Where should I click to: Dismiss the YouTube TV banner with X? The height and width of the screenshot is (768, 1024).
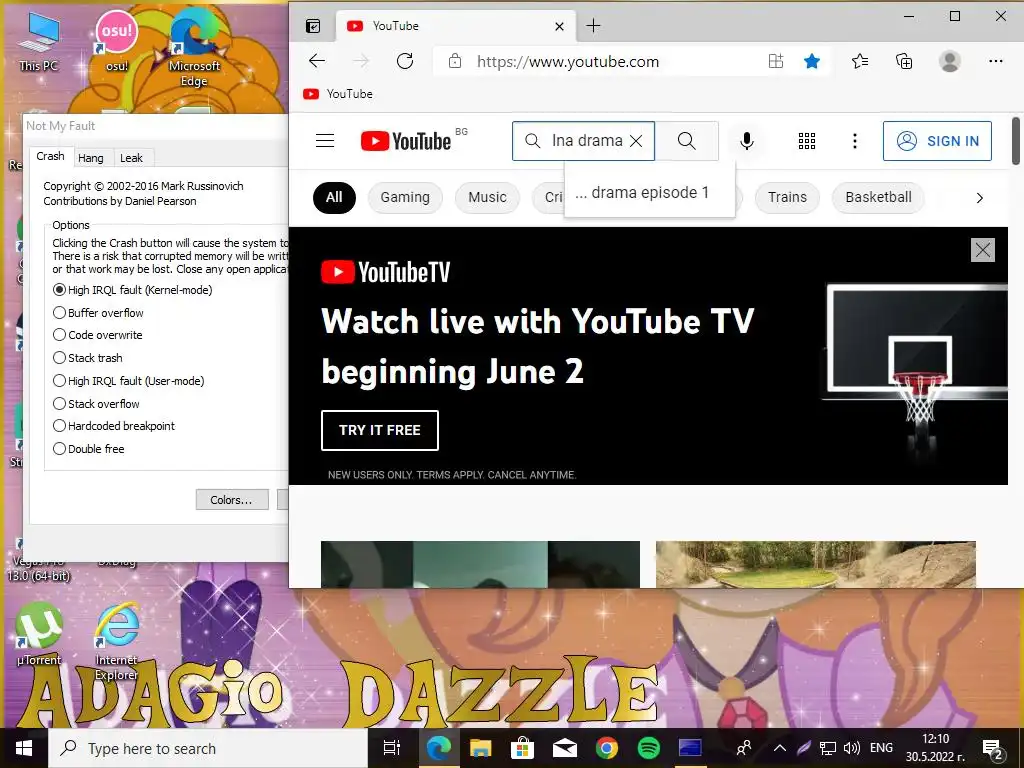point(983,250)
